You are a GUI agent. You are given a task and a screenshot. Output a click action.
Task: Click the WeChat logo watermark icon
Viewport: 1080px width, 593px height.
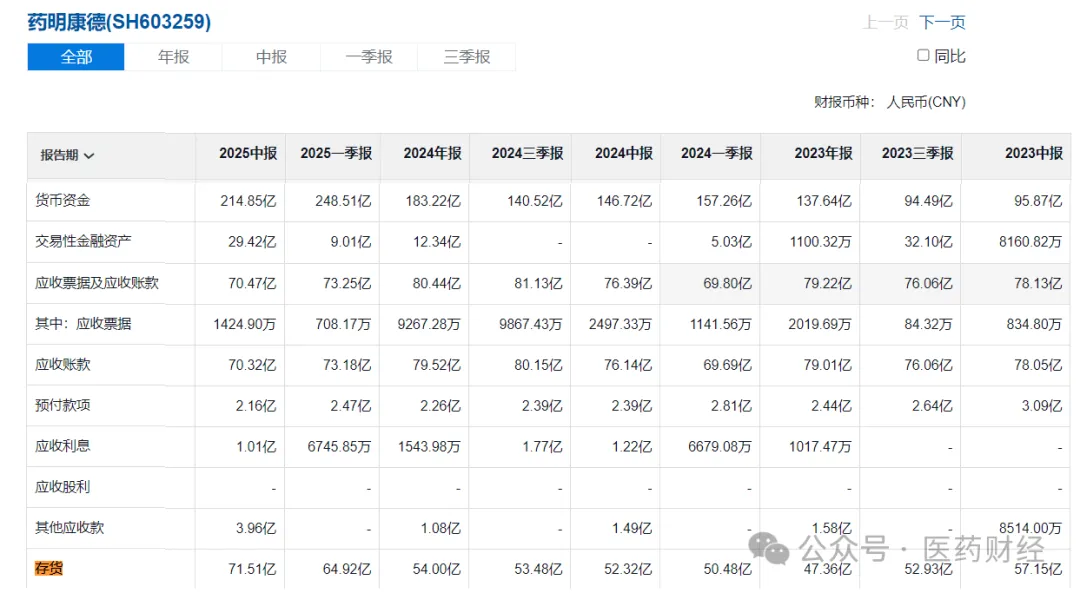770,548
